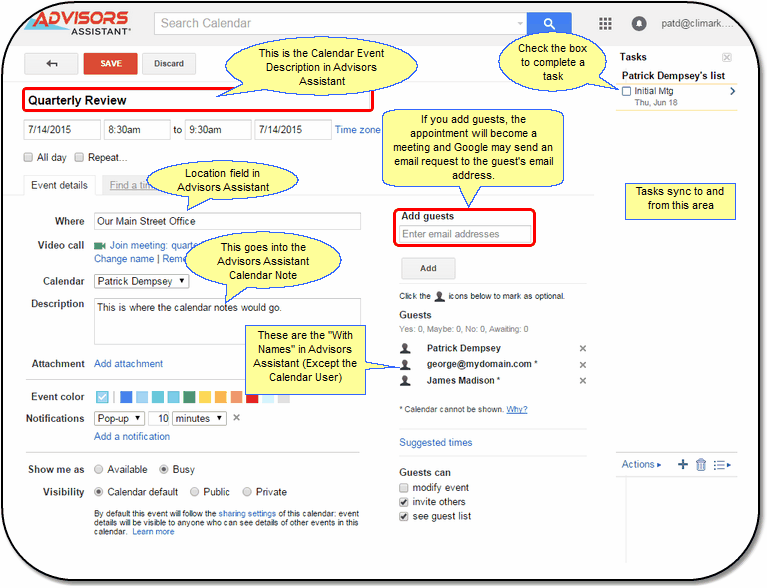Select Public visibility
Viewport: 767px width, 588px height.
point(194,492)
